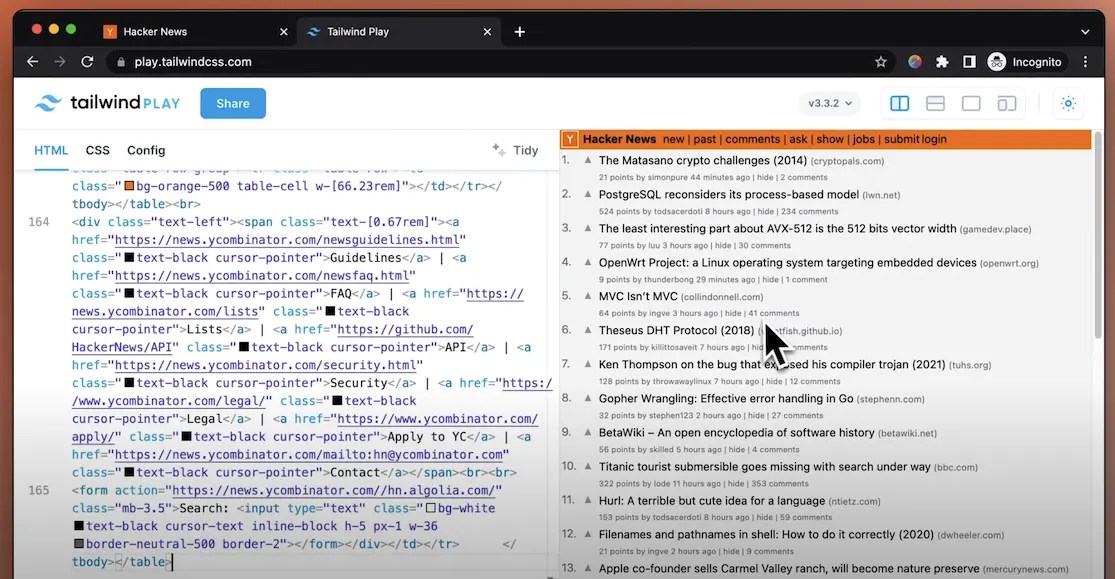The width and height of the screenshot is (1115, 579).
Task: Select the responsive design mode icon
Action: 1006,104
